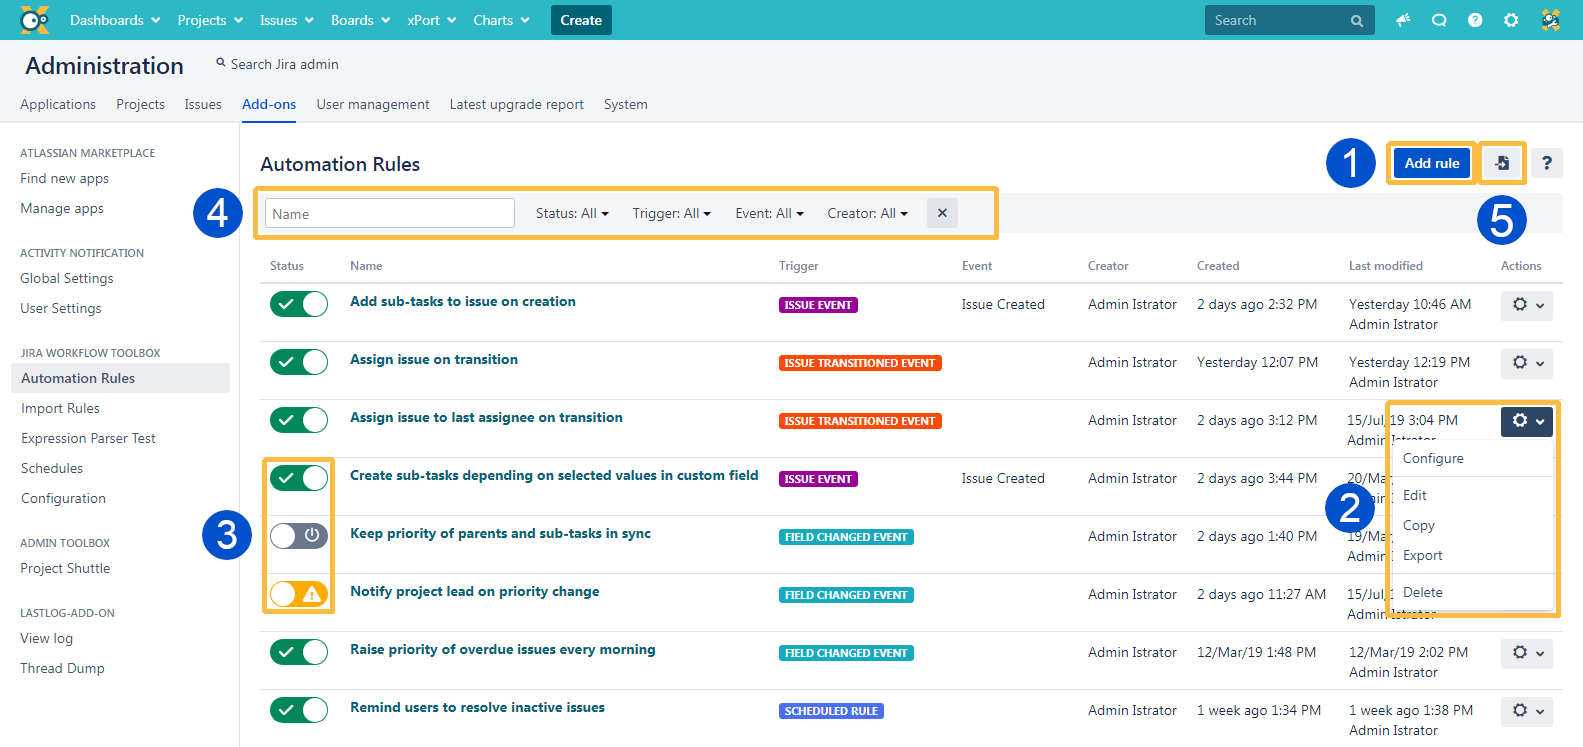
Task: Expand the Event: All filter
Action: tap(769, 213)
